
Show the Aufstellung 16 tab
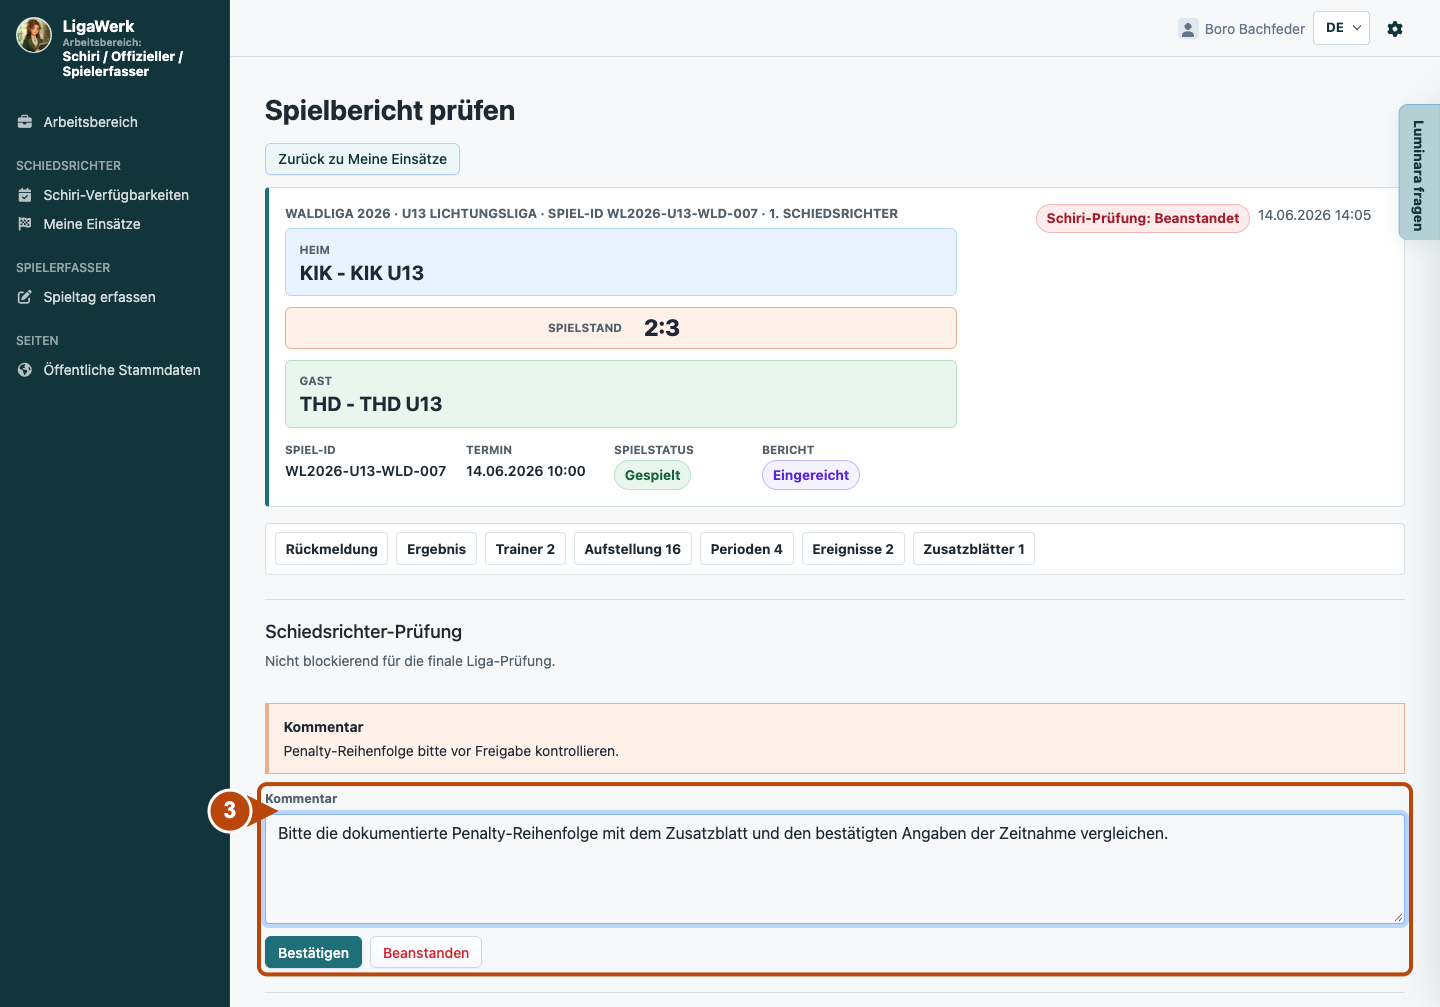point(633,549)
